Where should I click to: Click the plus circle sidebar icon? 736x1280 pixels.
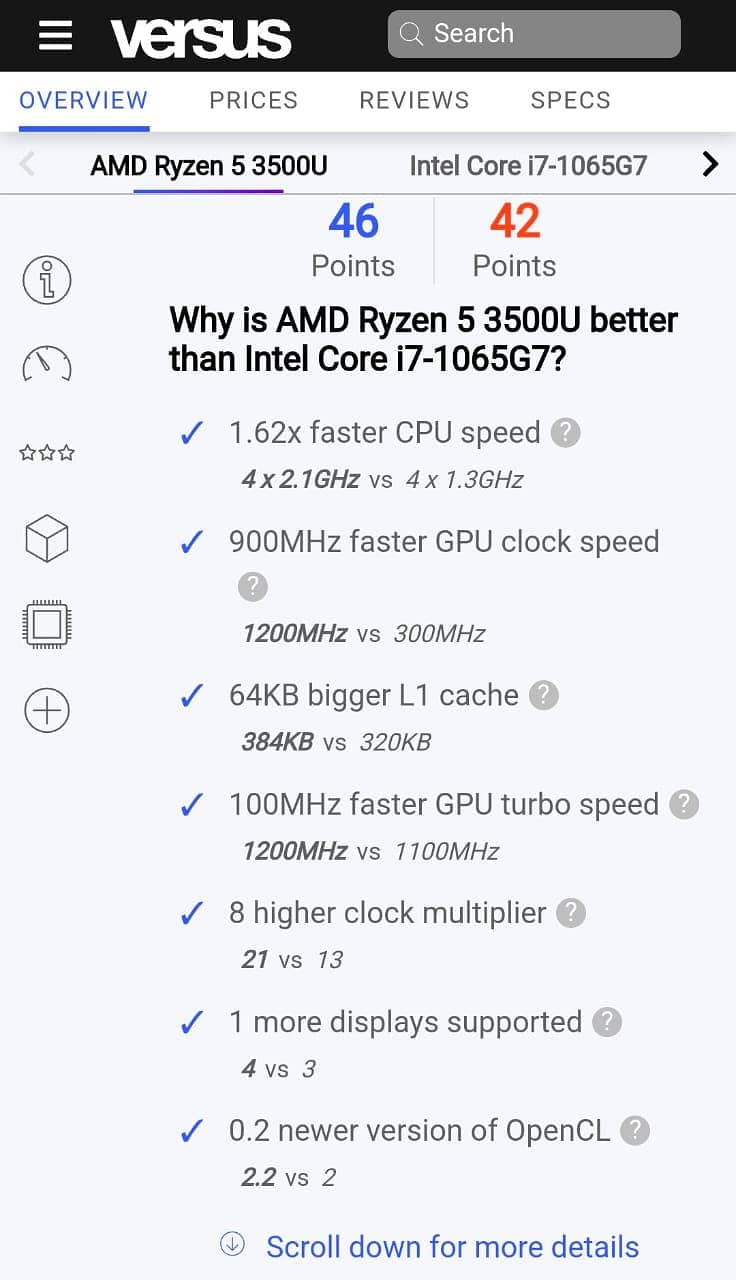(47, 711)
